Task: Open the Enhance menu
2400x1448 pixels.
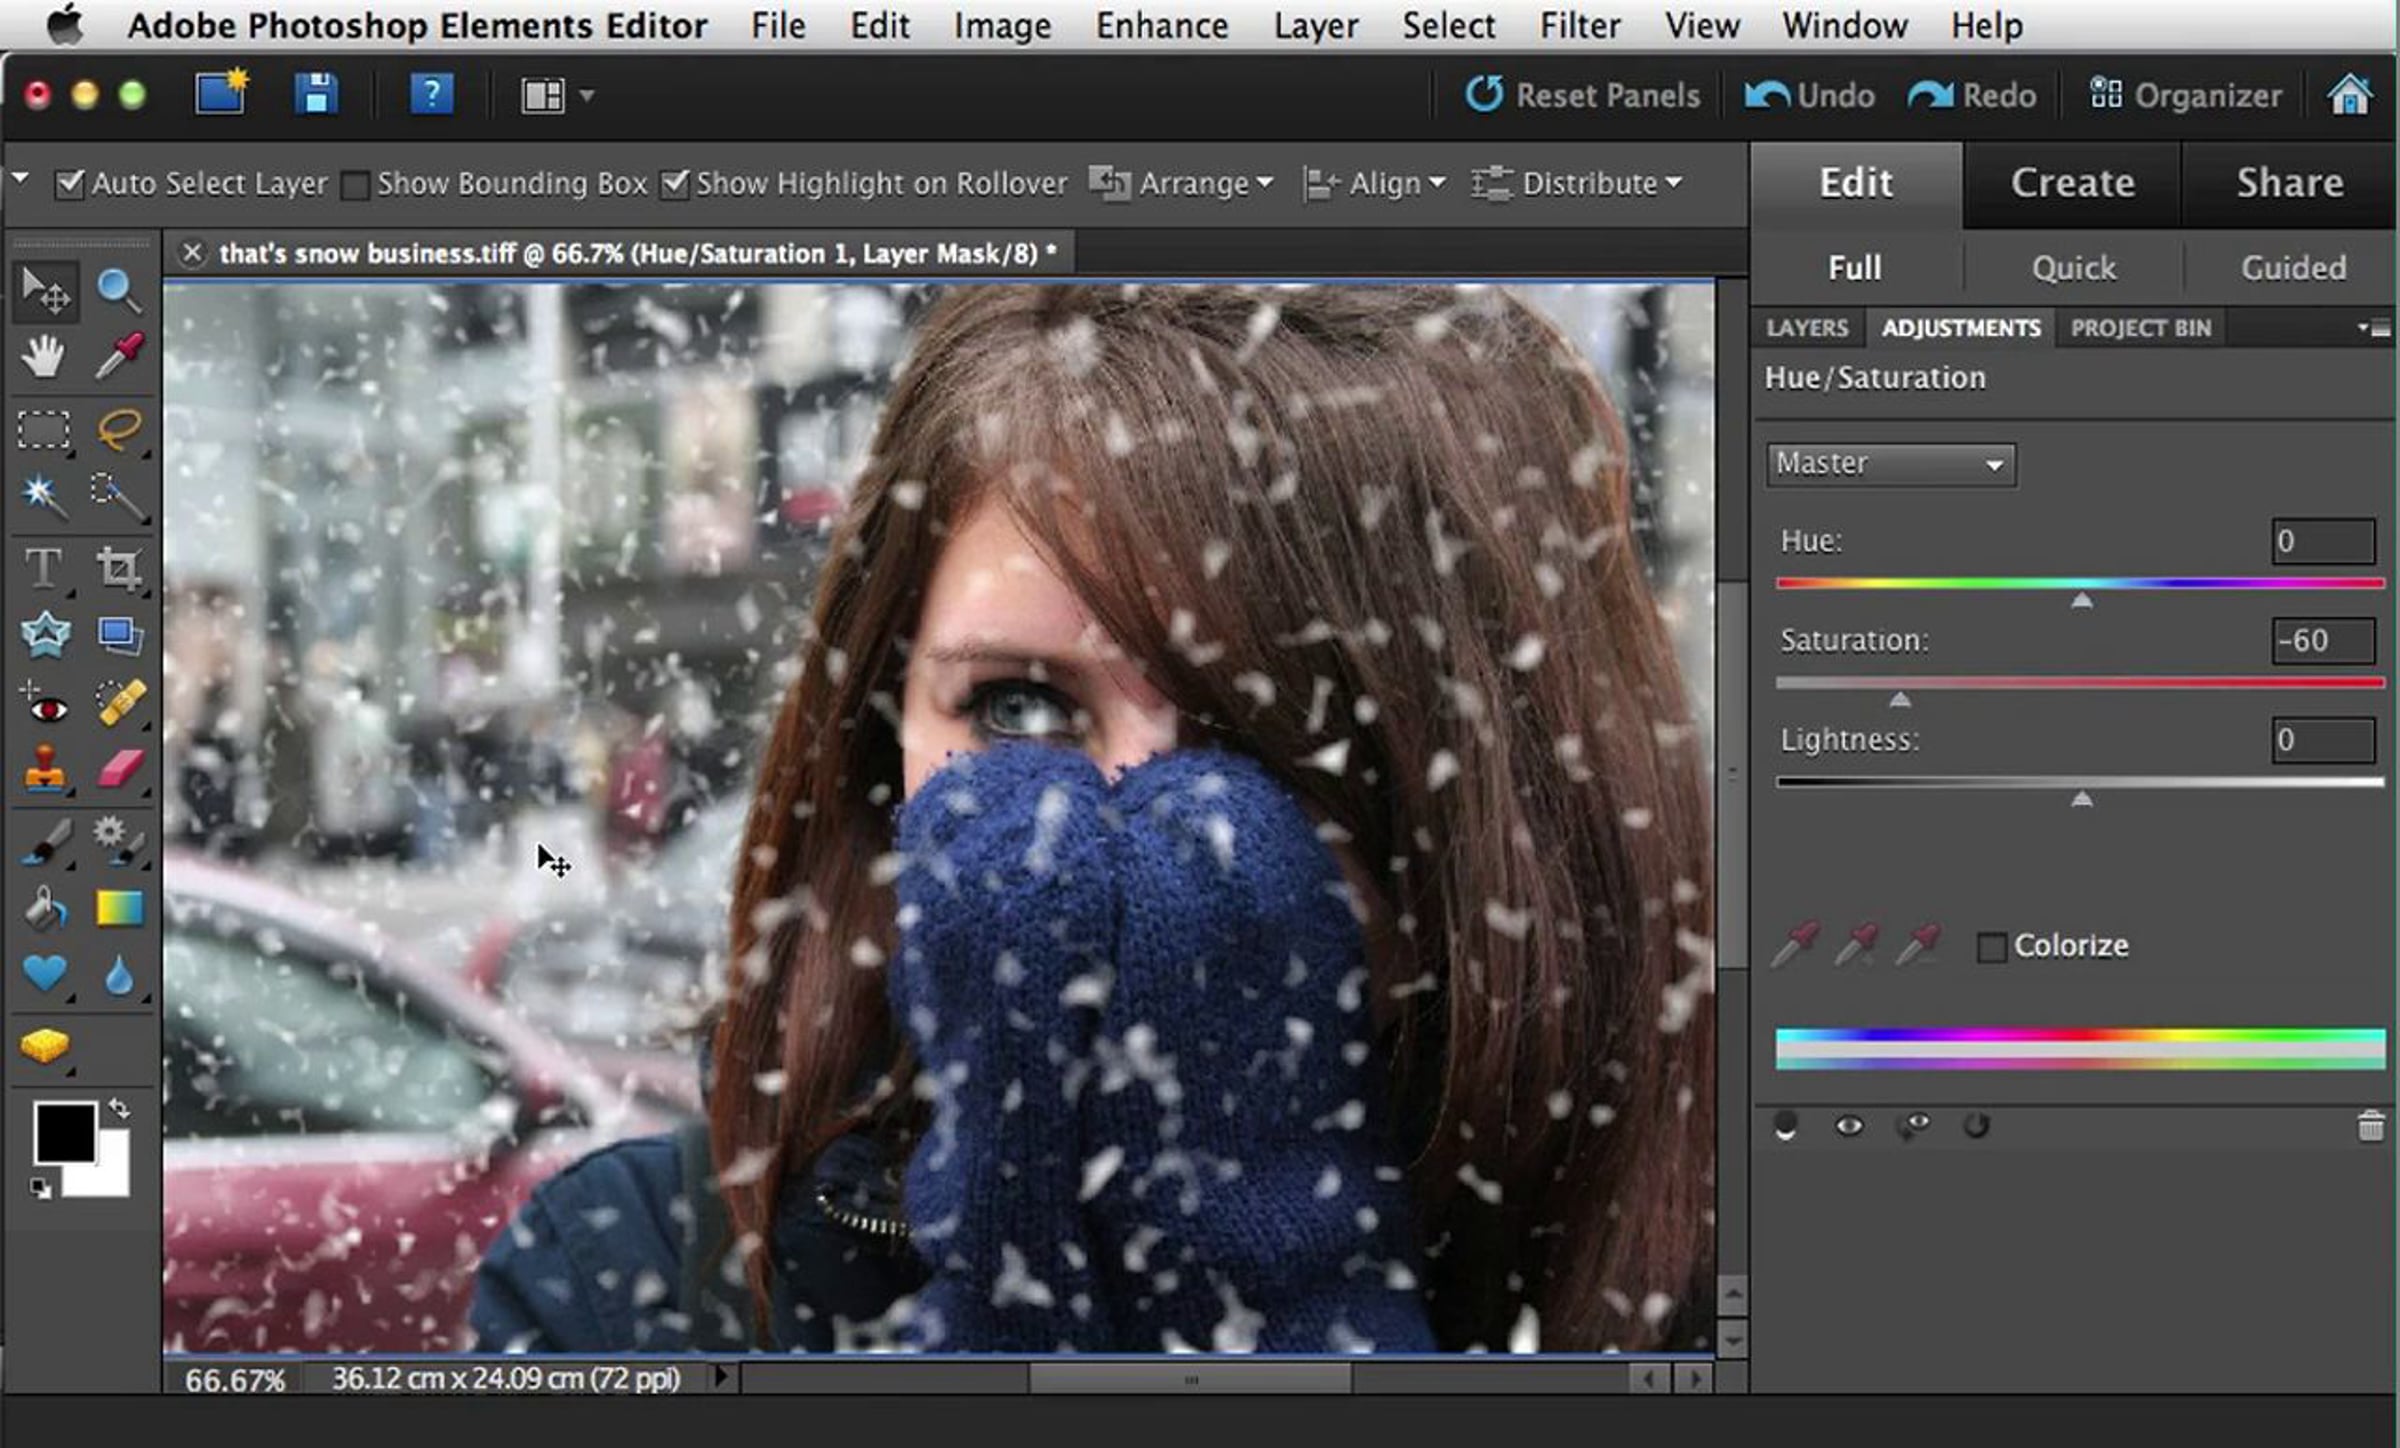Action: coord(1161,25)
